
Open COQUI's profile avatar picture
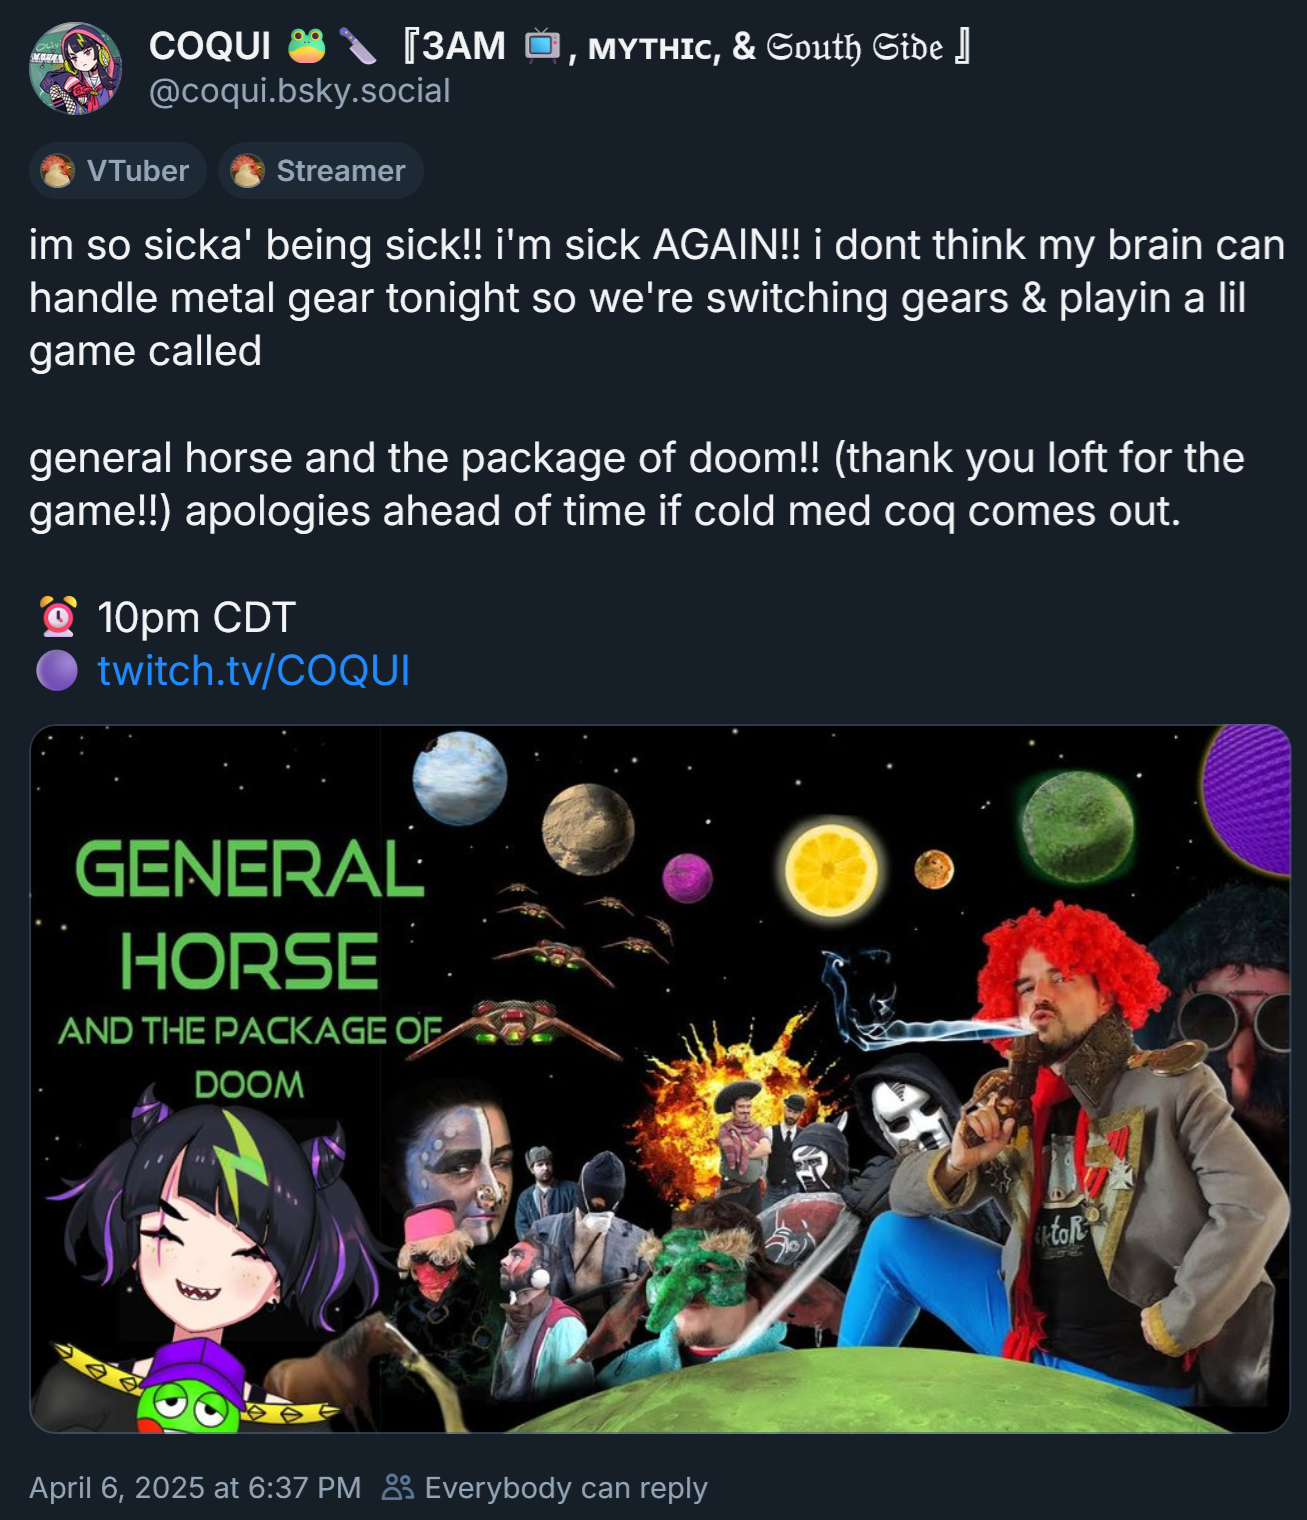(x=76, y=68)
